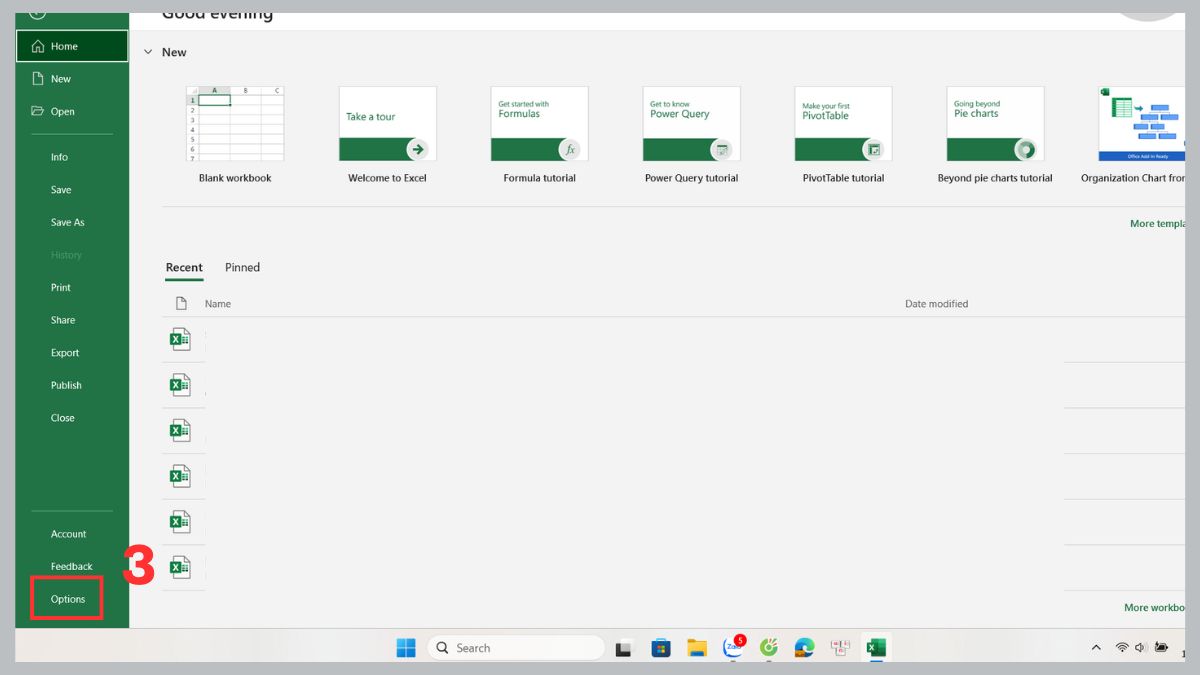Viewport: 1200px width, 675px height.
Task: Open the Print section
Action: pos(61,287)
